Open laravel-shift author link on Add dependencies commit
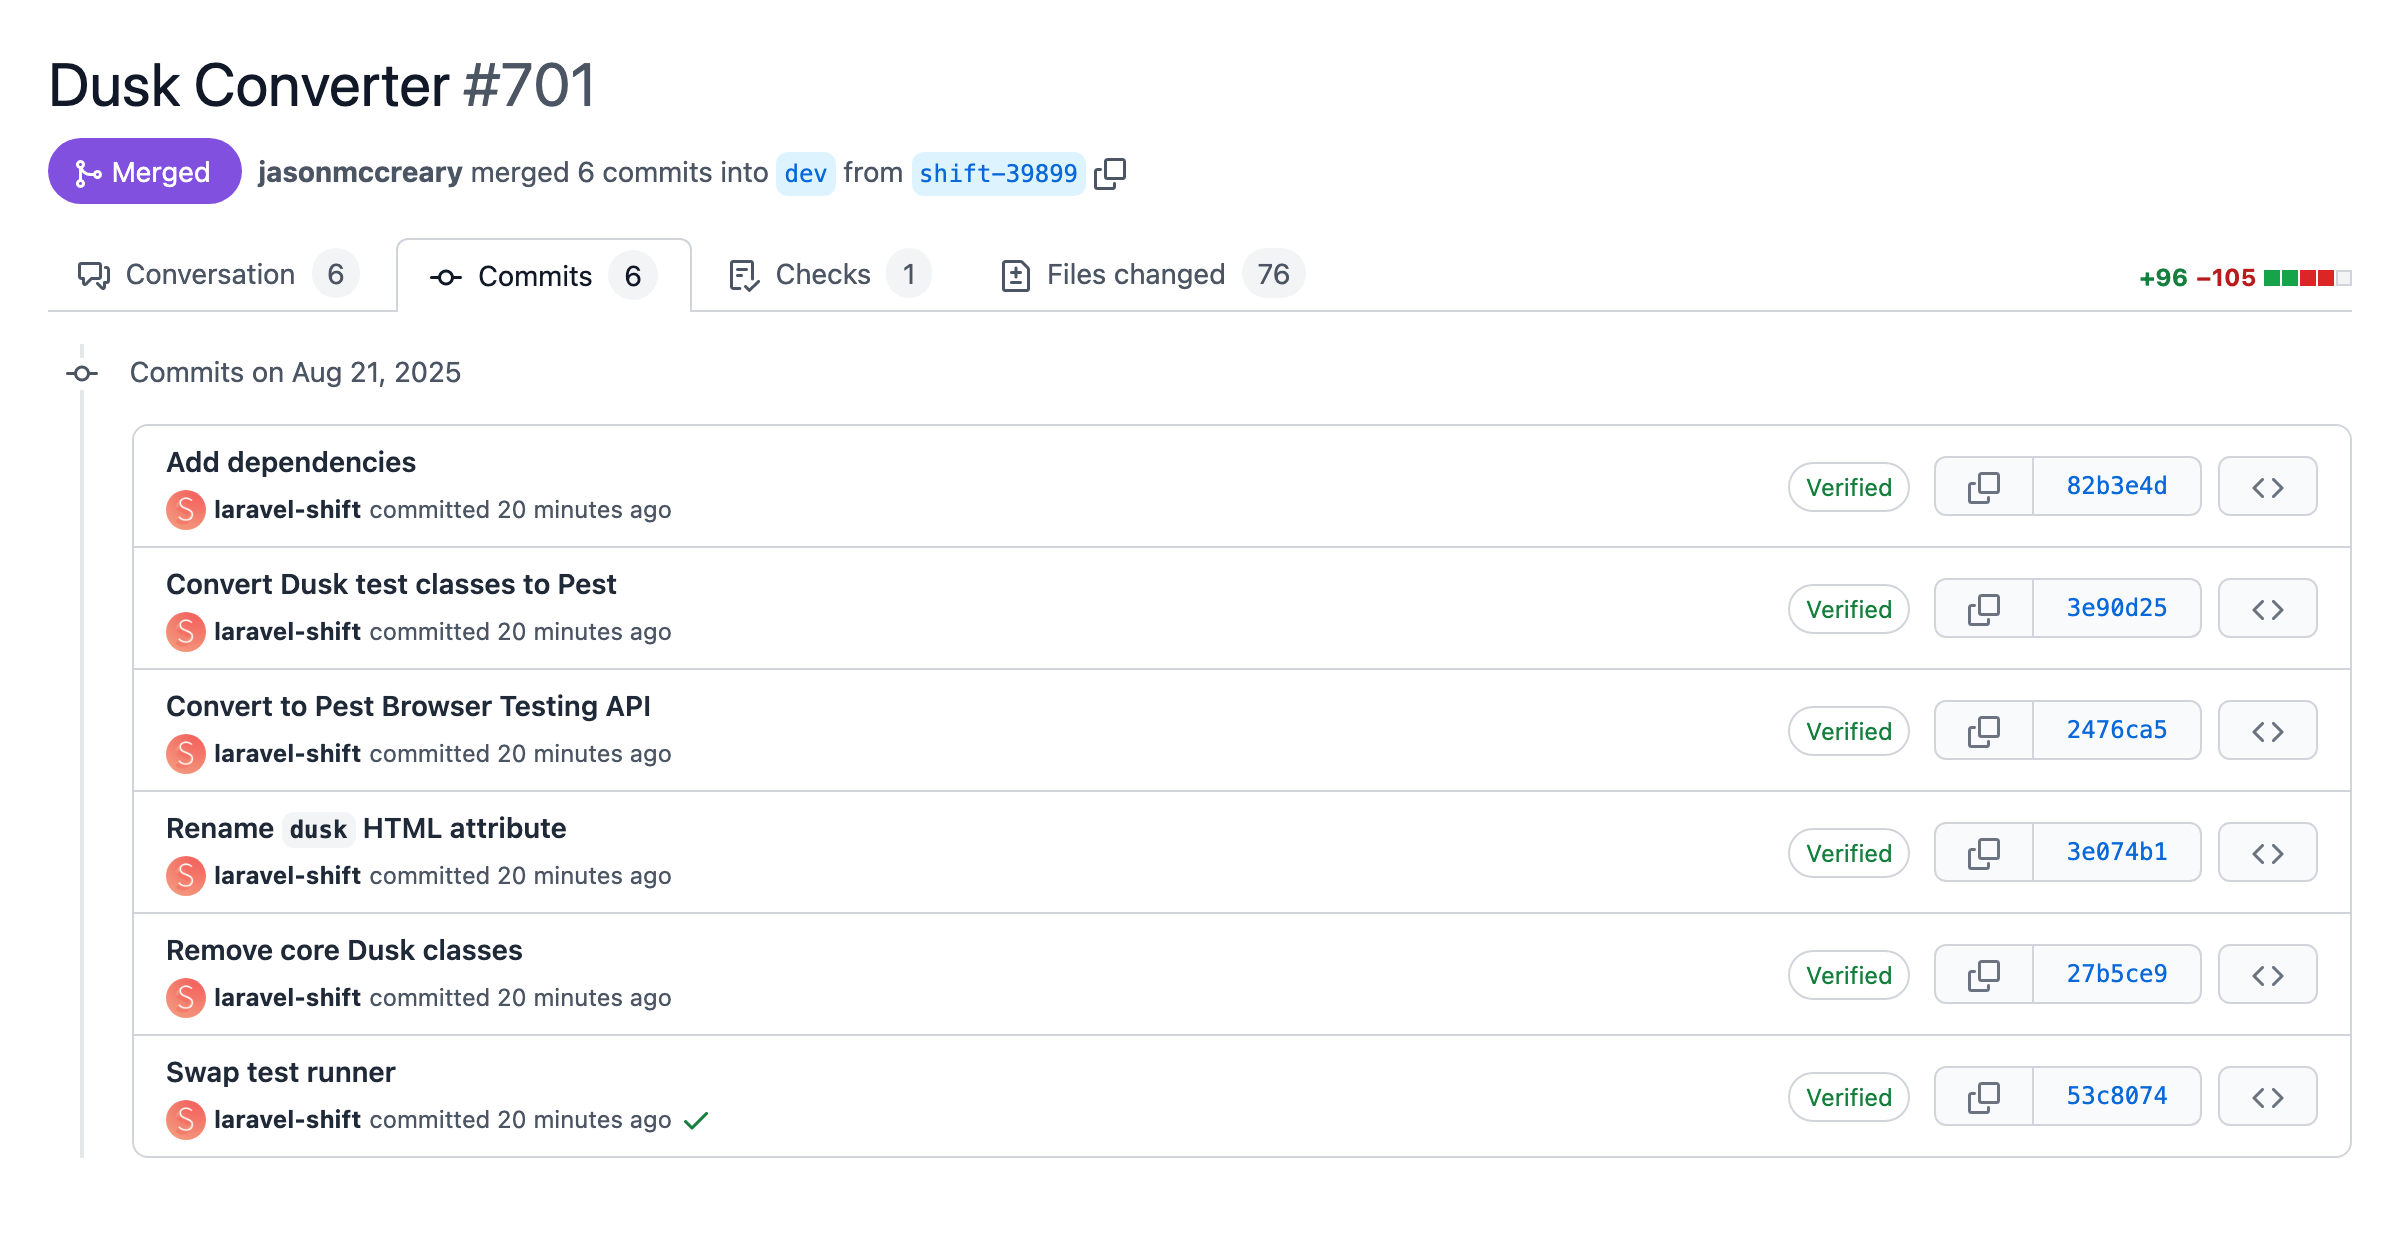The width and height of the screenshot is (2400, 1256). pos(287,510)
